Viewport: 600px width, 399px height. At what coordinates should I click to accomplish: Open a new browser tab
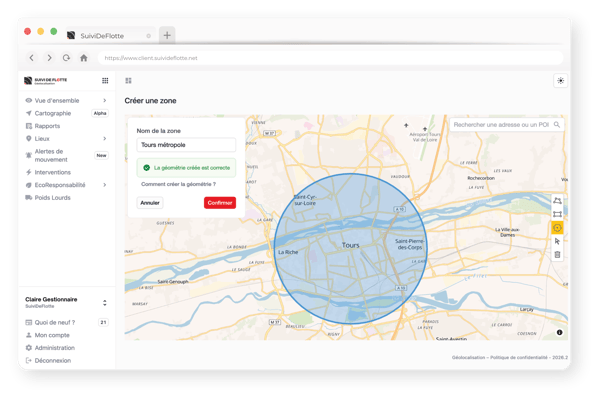click(x=167, y=35)
